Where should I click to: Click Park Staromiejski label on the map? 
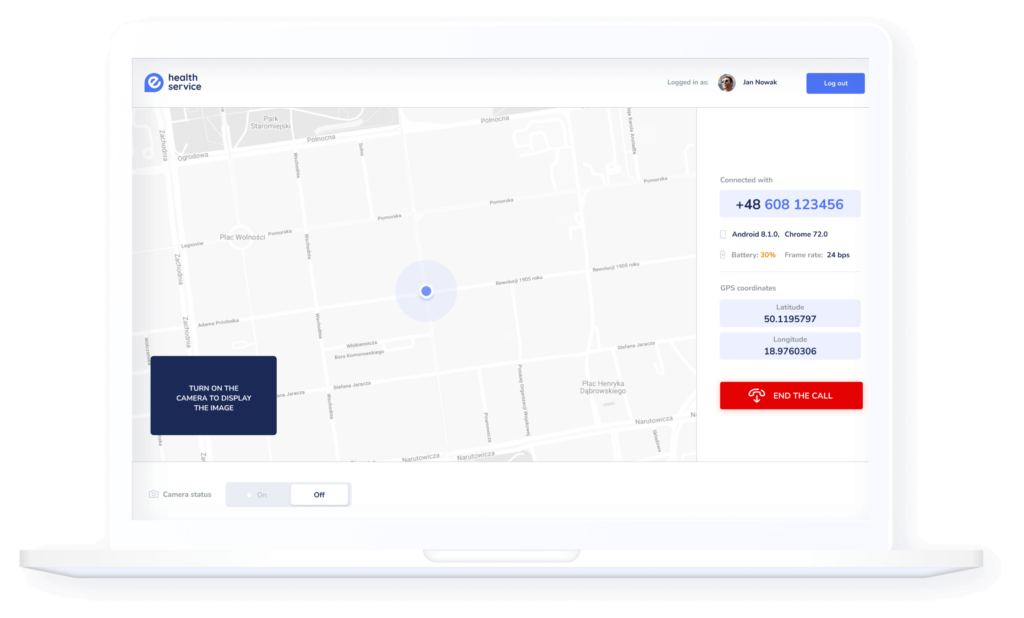[x=270, y=122]
